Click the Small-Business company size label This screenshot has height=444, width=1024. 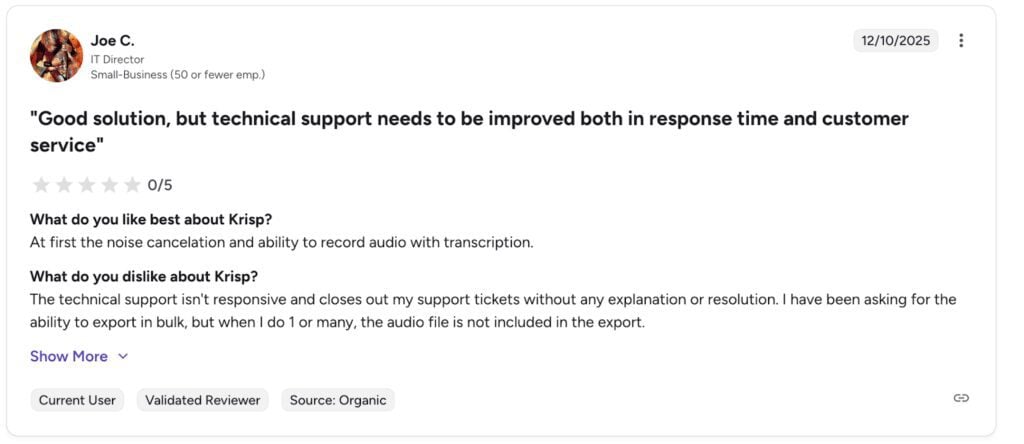coord(177,74)
